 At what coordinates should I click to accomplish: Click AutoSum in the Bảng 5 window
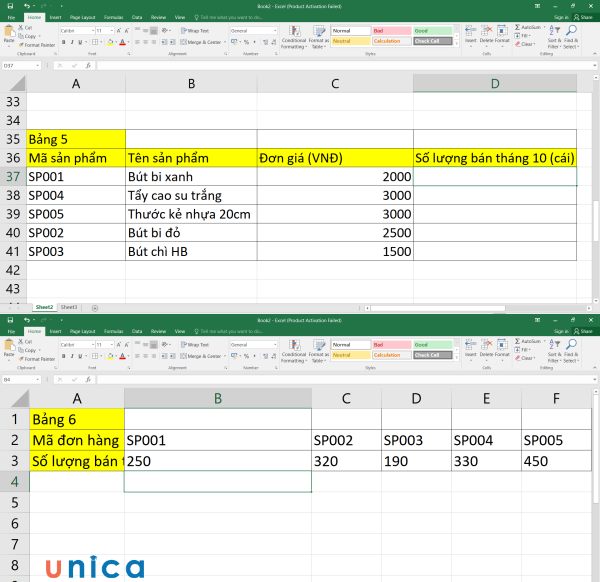[x=529, y=27]
